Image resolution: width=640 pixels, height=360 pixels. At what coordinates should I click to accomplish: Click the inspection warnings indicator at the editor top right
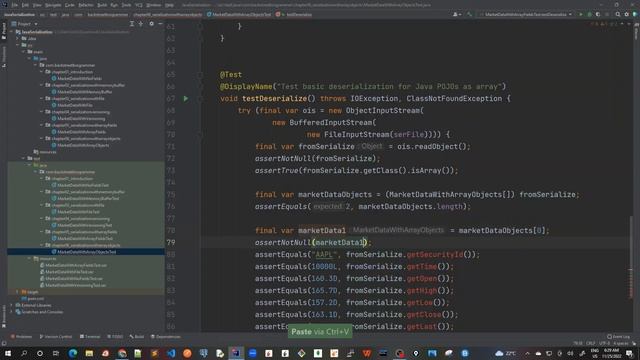click(x=604, y=24)
